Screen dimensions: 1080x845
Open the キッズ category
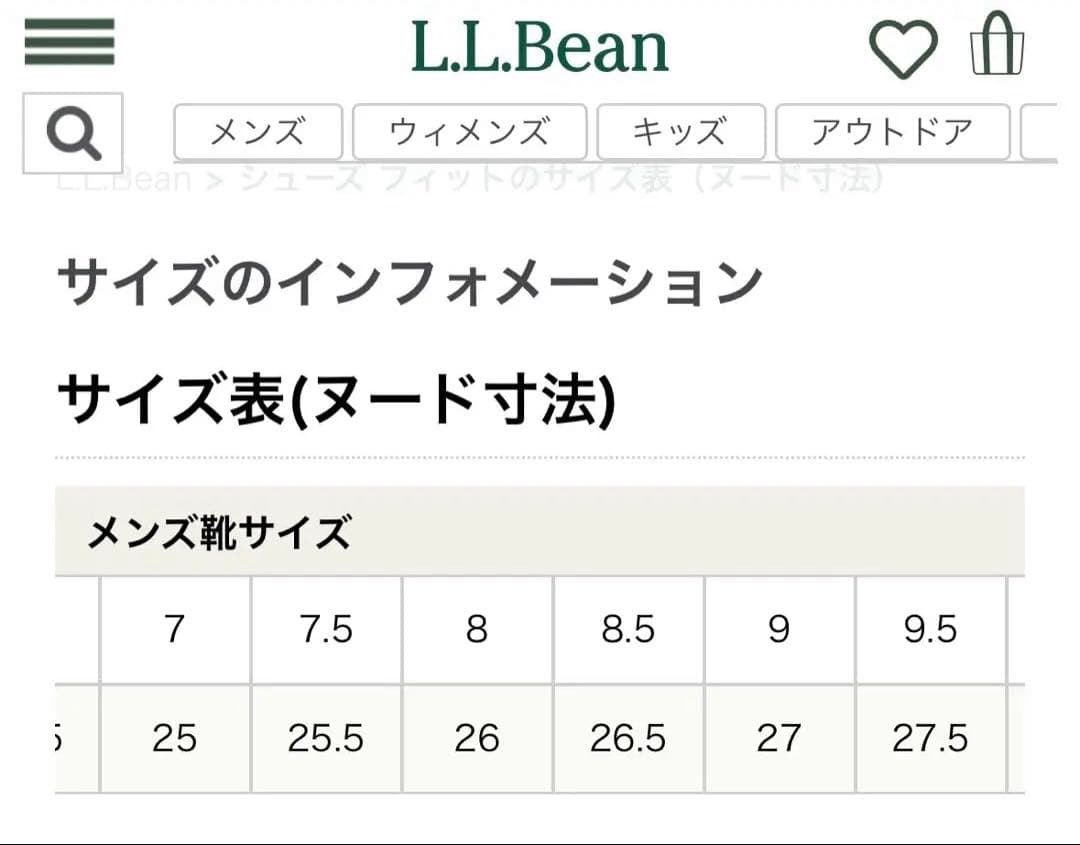681,131
